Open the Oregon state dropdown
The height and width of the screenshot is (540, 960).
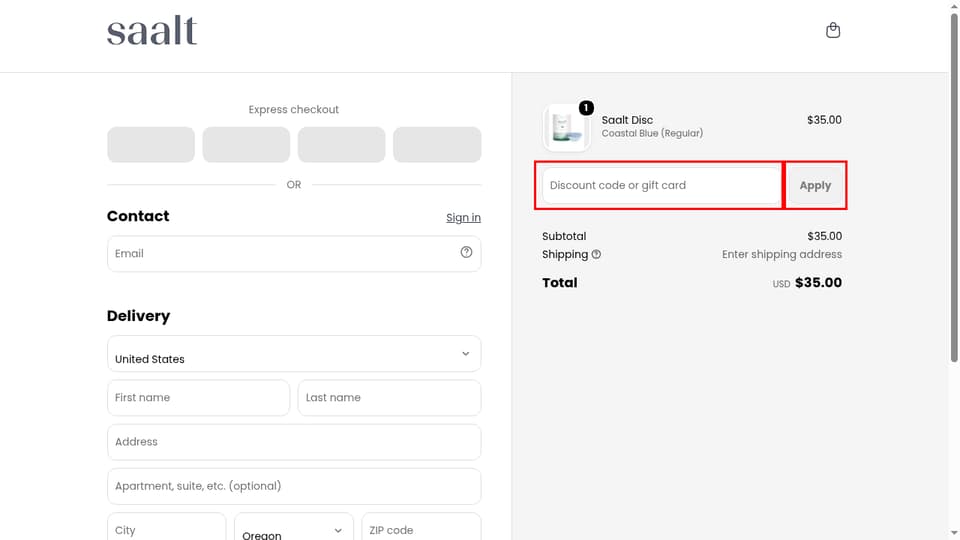[x=294, y=530]
